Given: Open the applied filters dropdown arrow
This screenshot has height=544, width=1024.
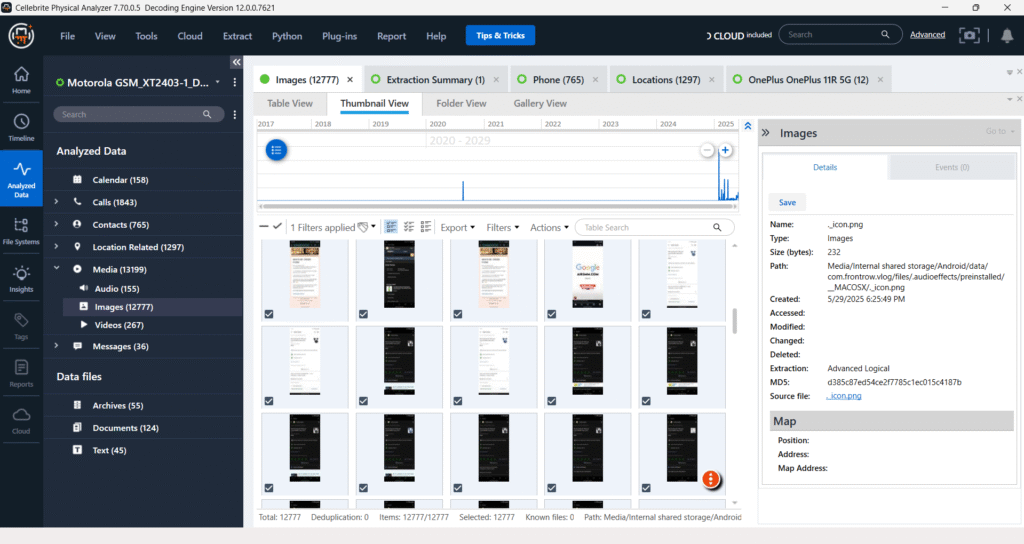Looking at the screenshot, I should pyautogui.click(x=374, y=227).
